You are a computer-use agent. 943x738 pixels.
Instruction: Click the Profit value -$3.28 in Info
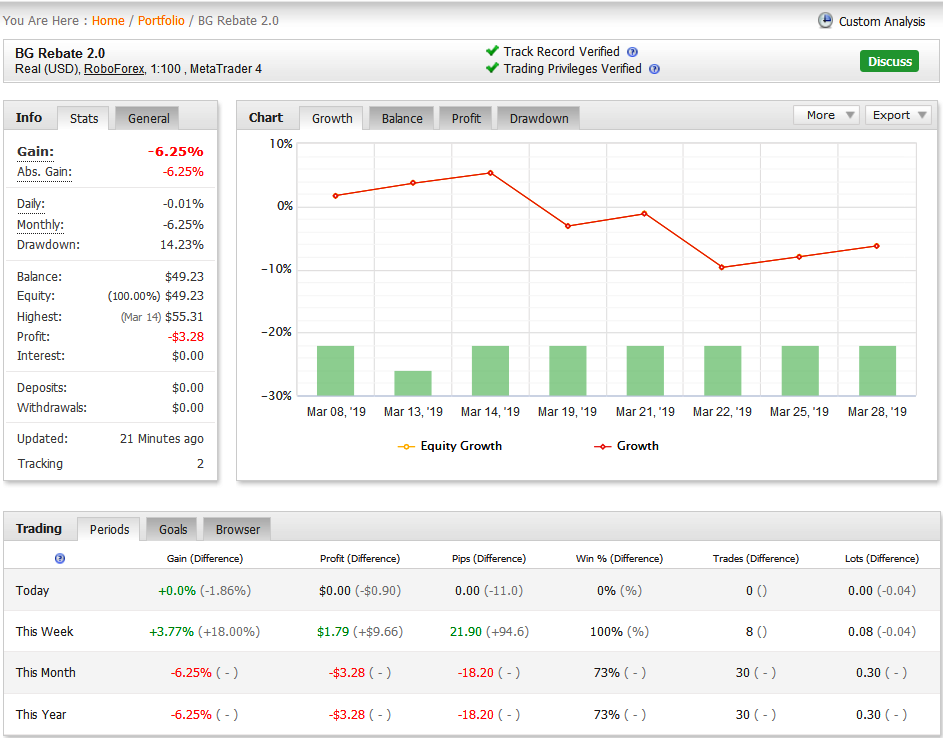point(186,337)
